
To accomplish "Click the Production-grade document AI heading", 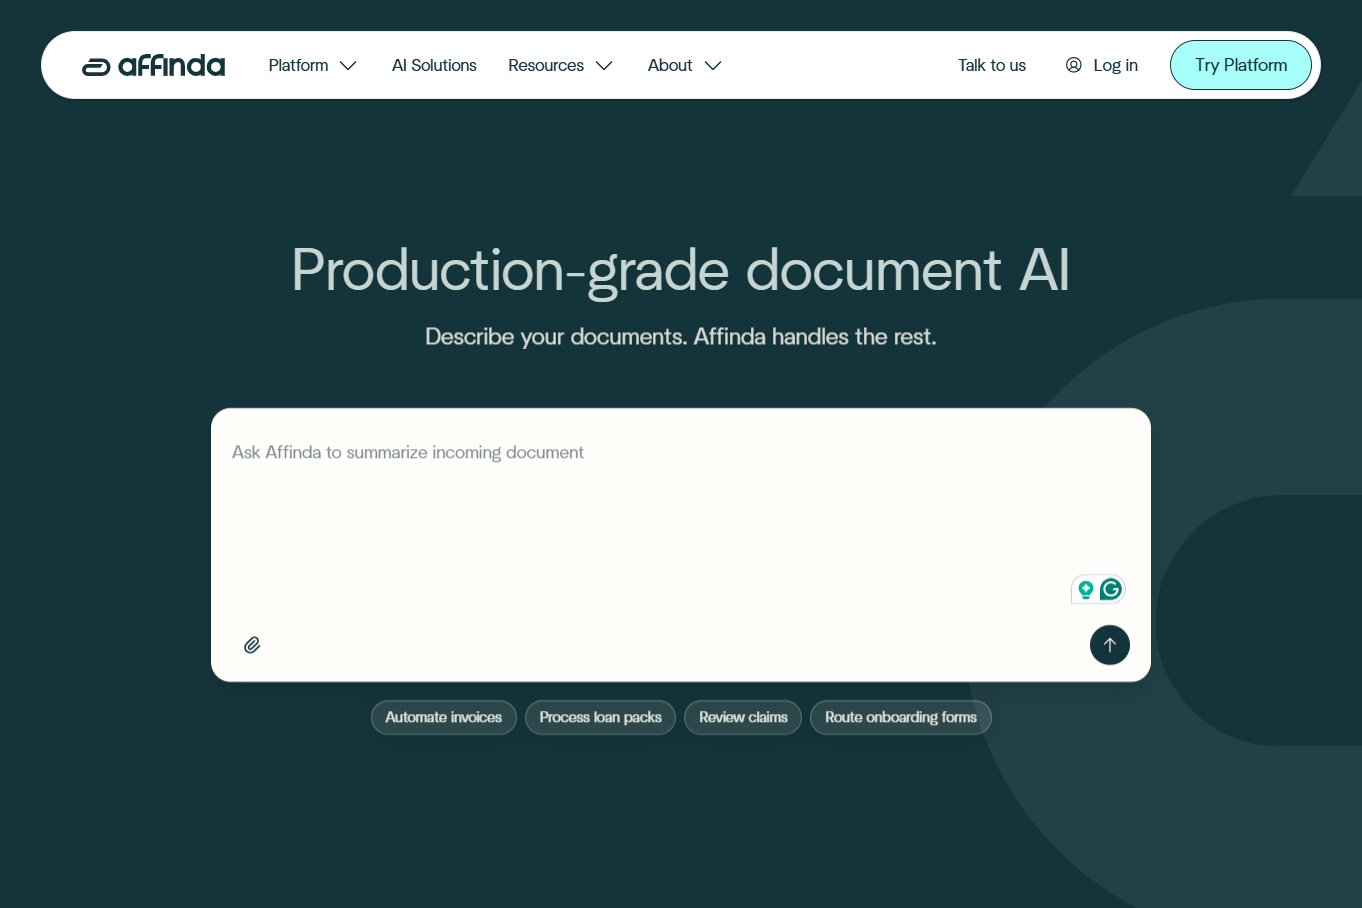I will (681, 271).
